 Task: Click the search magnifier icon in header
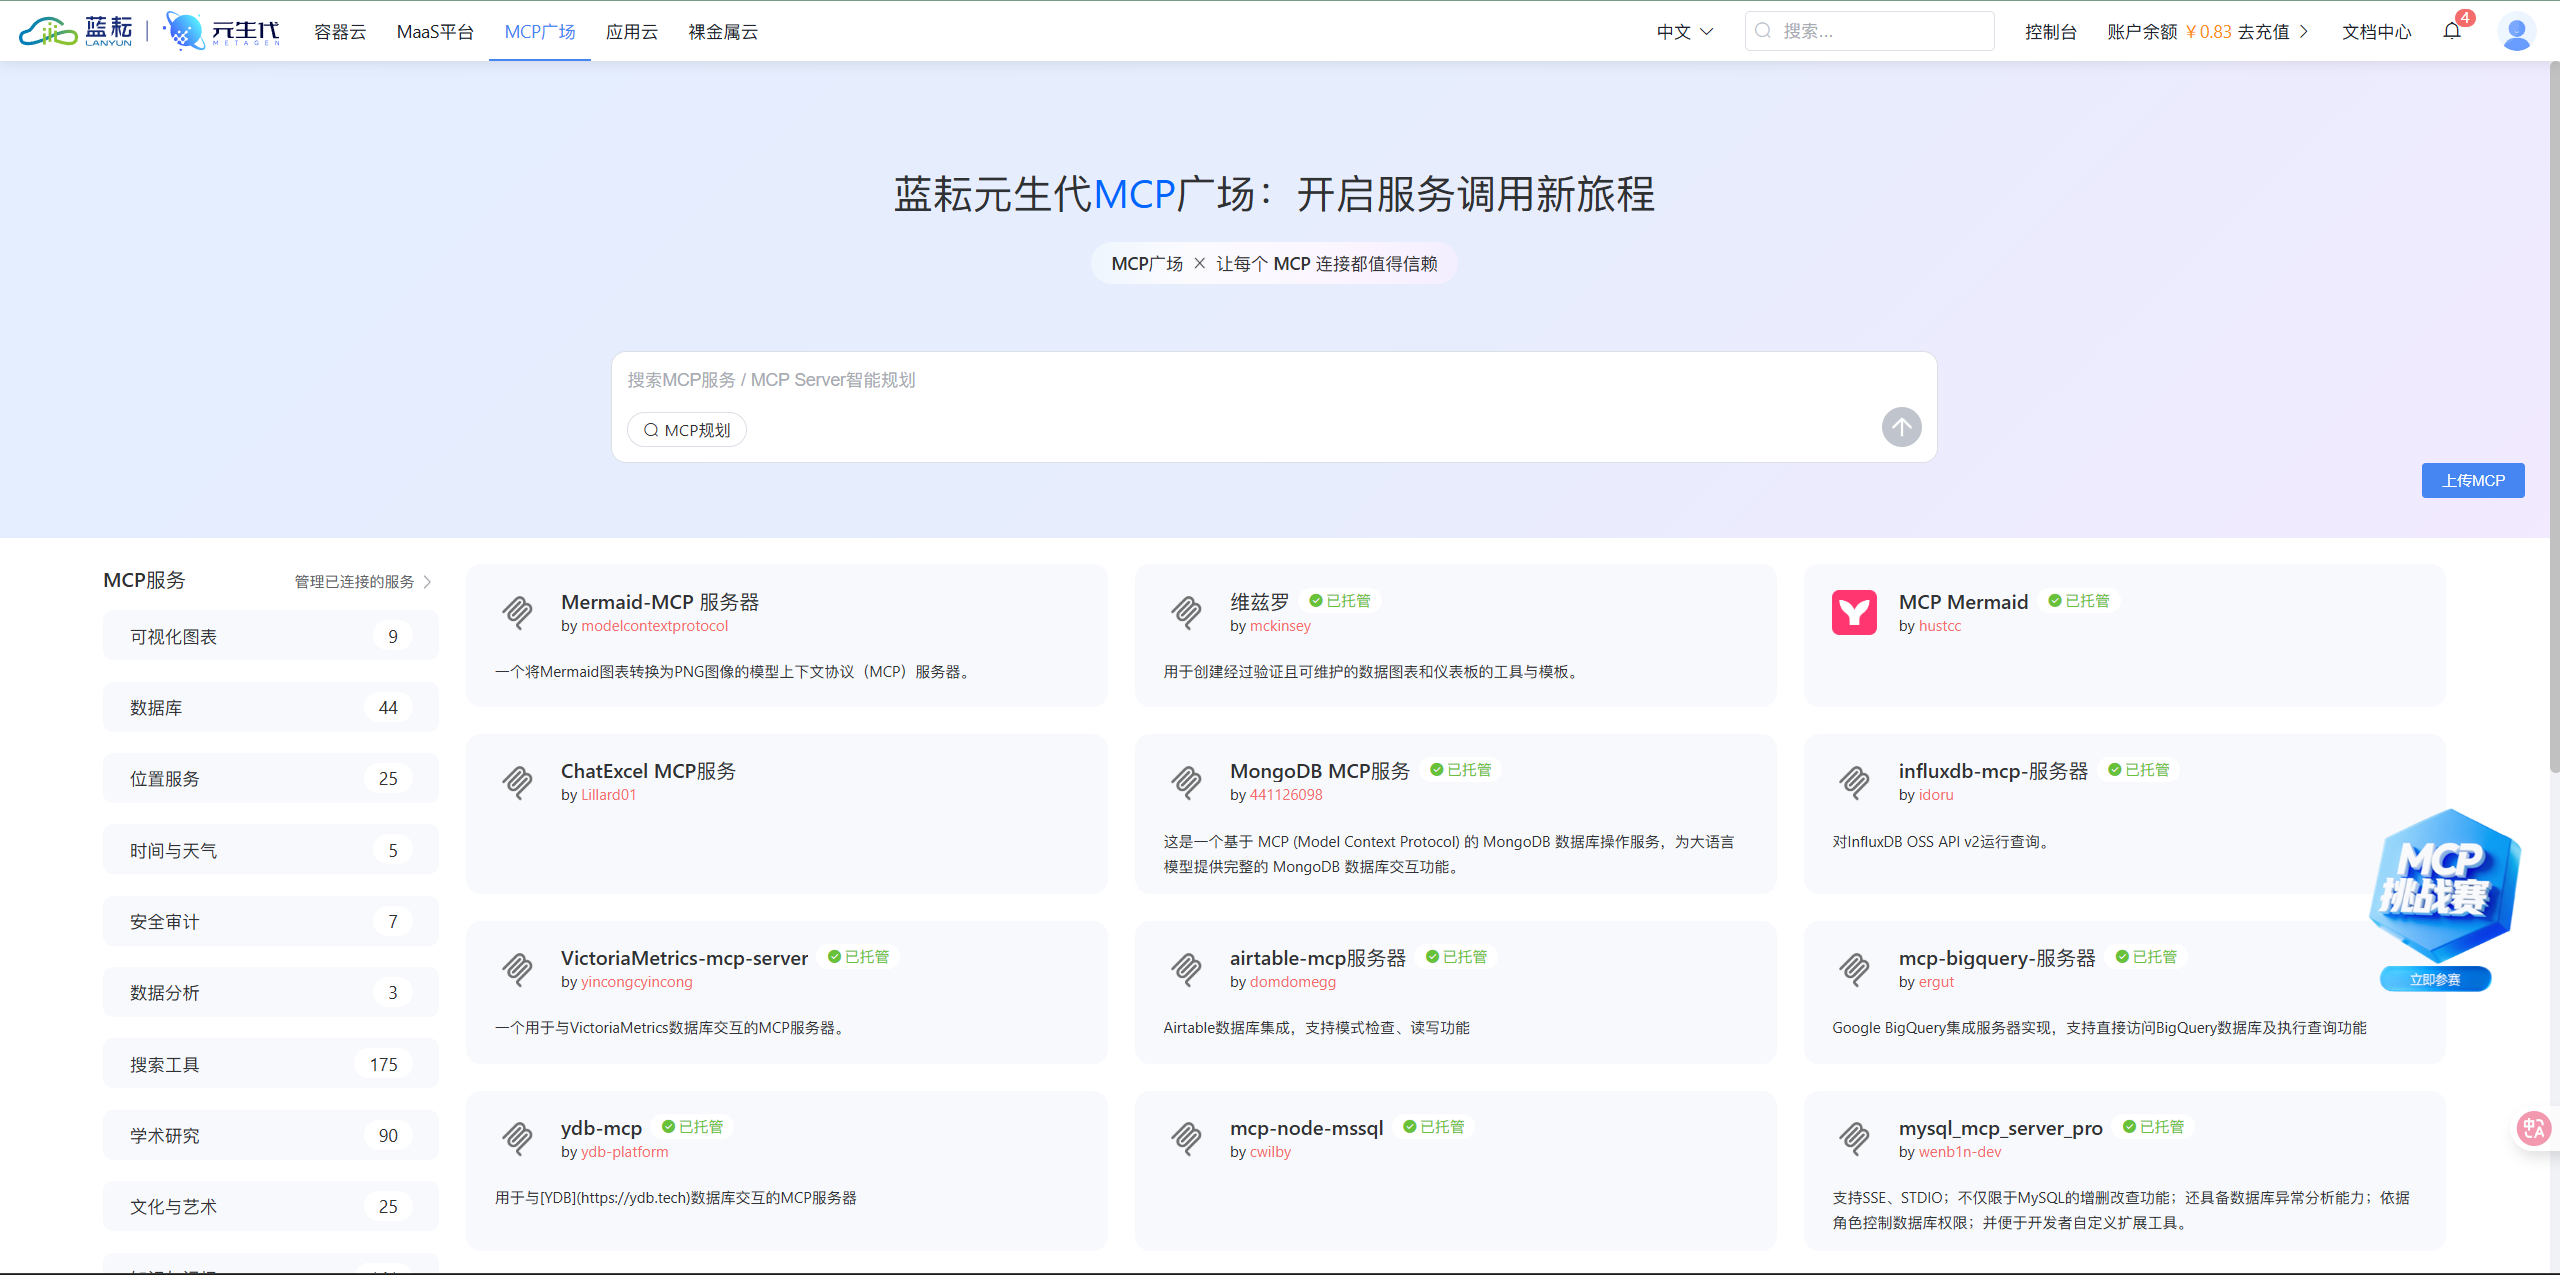click(x=1764, y=31)
